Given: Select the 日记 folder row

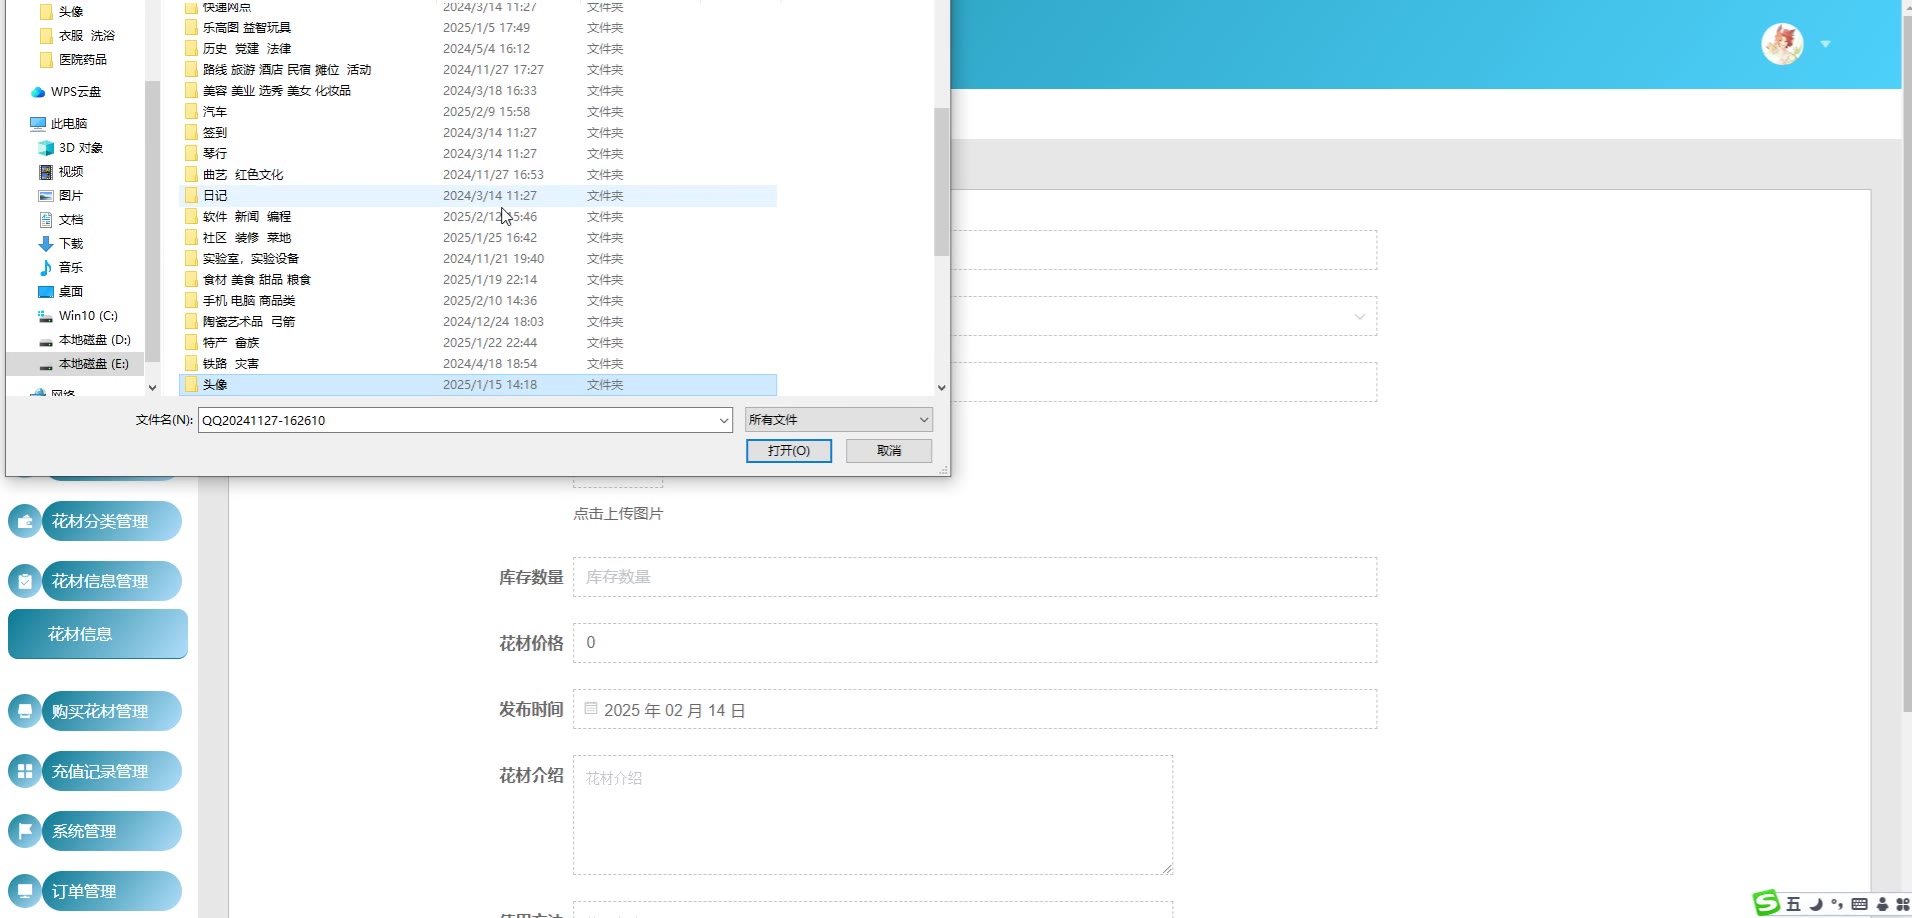Looking at the screenshot, I should click(478, 196).
